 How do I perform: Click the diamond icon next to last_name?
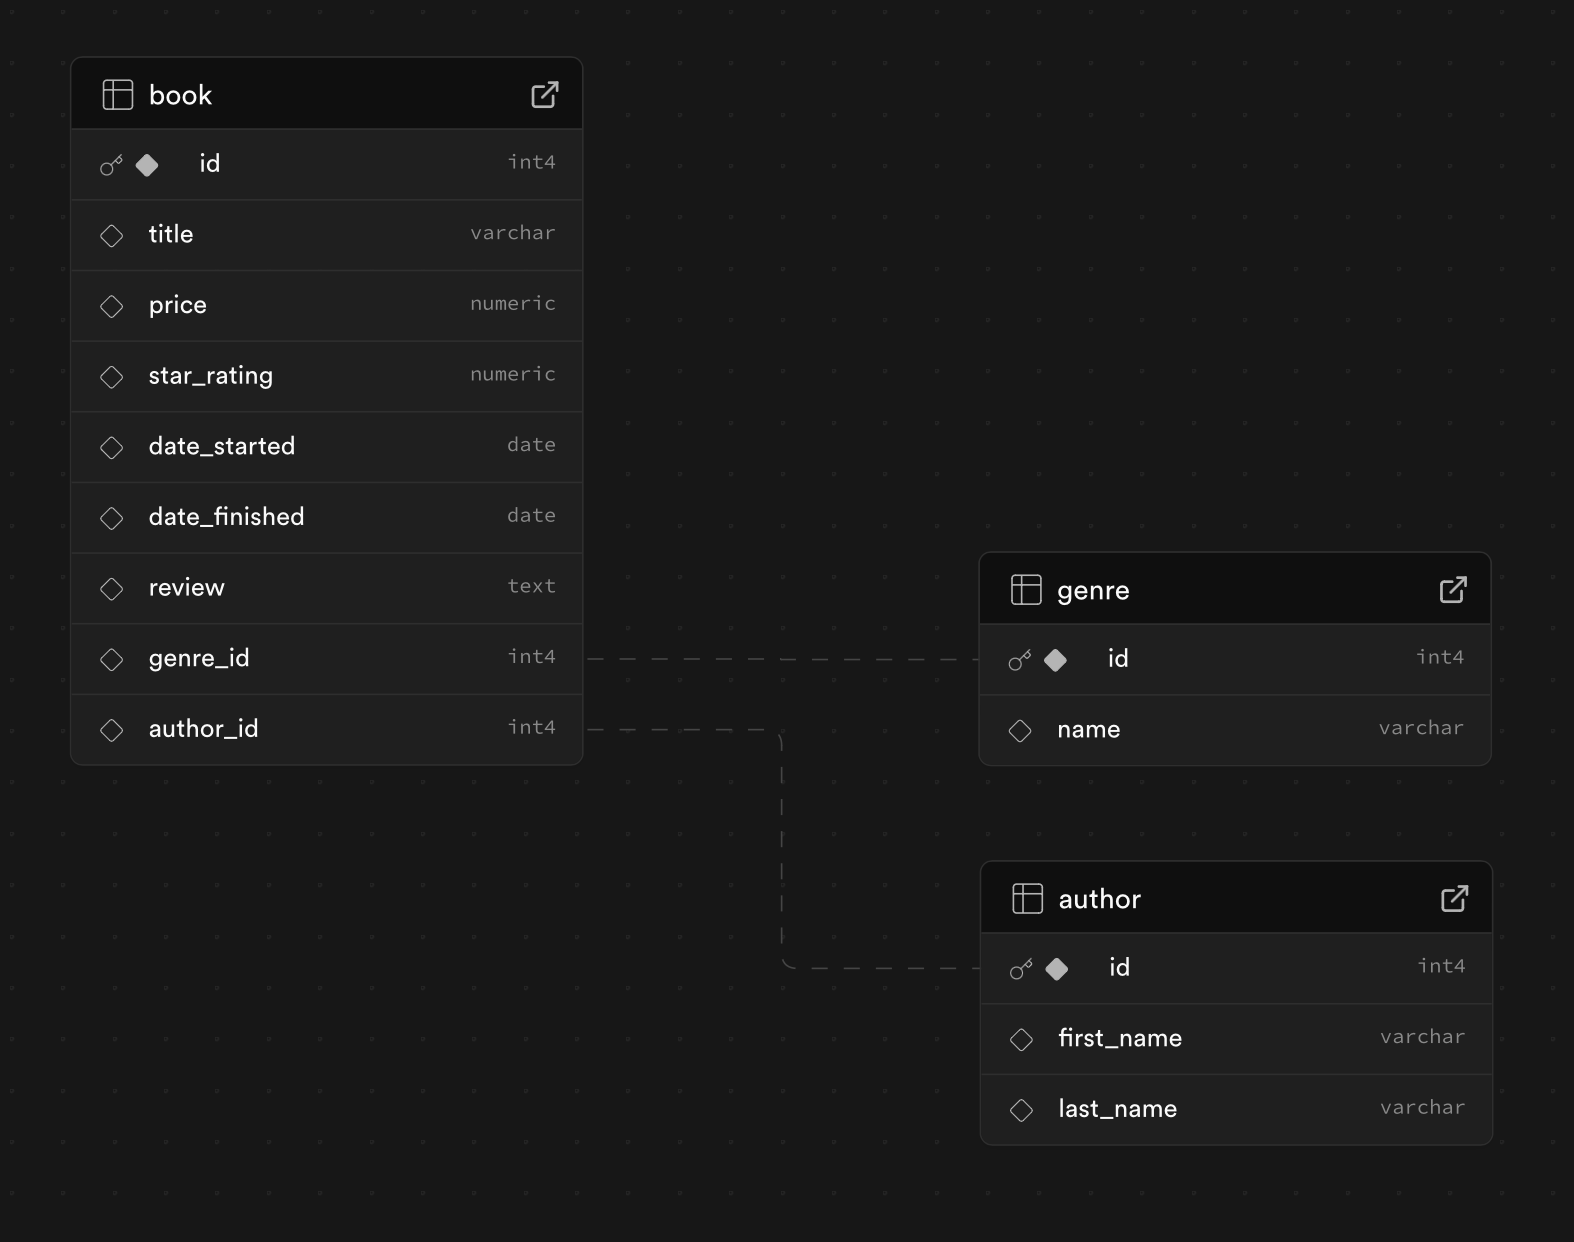pyautogui.click(x=1021, y=1110)
